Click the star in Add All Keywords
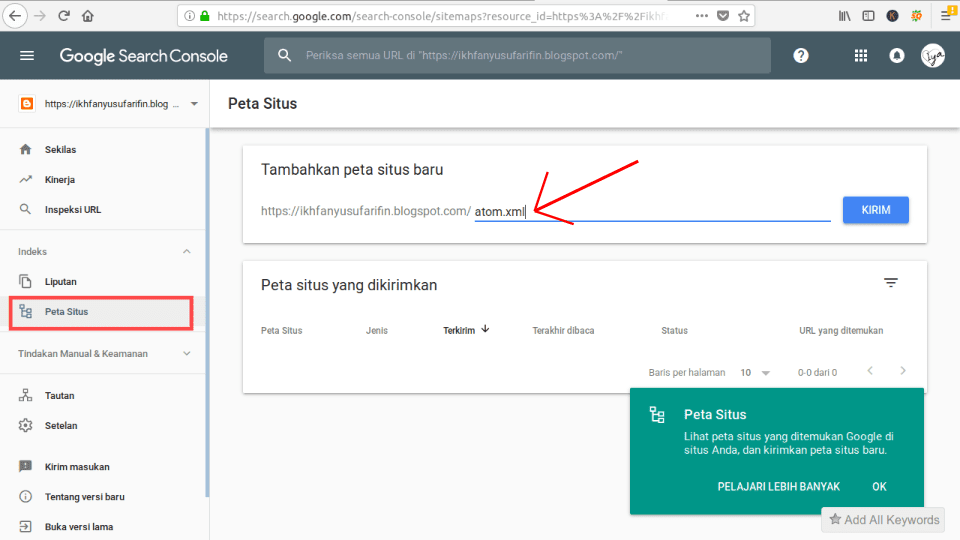 tap(835, 519)
